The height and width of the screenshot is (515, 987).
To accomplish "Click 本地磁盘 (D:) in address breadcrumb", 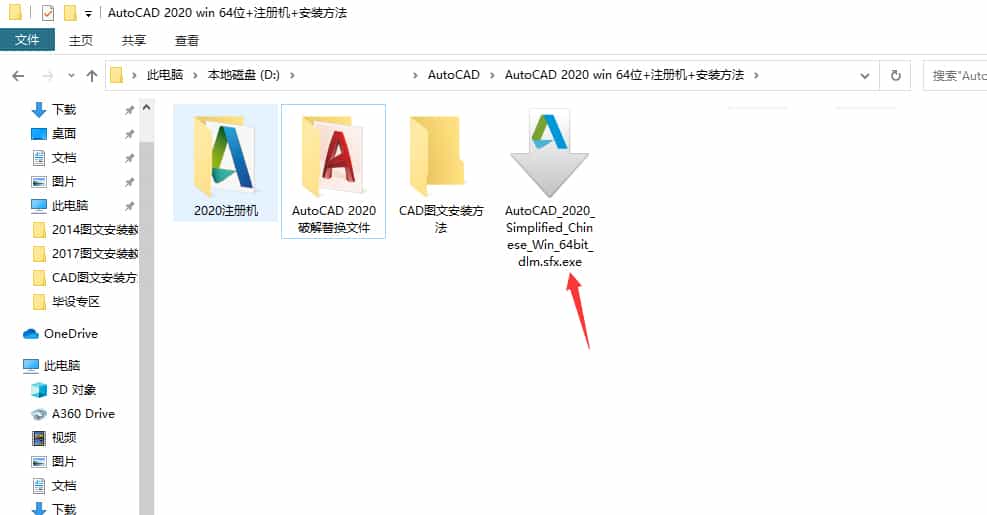I will (x=244, y=75).
